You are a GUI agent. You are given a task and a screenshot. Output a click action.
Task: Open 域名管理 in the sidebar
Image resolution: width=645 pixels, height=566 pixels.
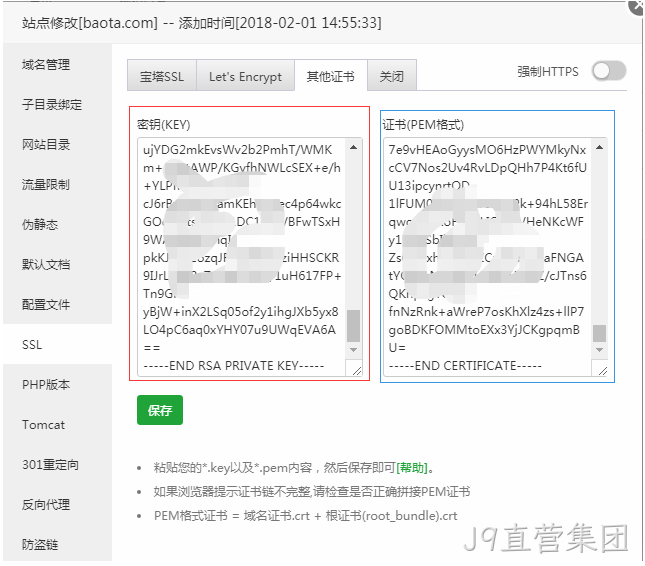pyautogui.click(x=46, y=65)
